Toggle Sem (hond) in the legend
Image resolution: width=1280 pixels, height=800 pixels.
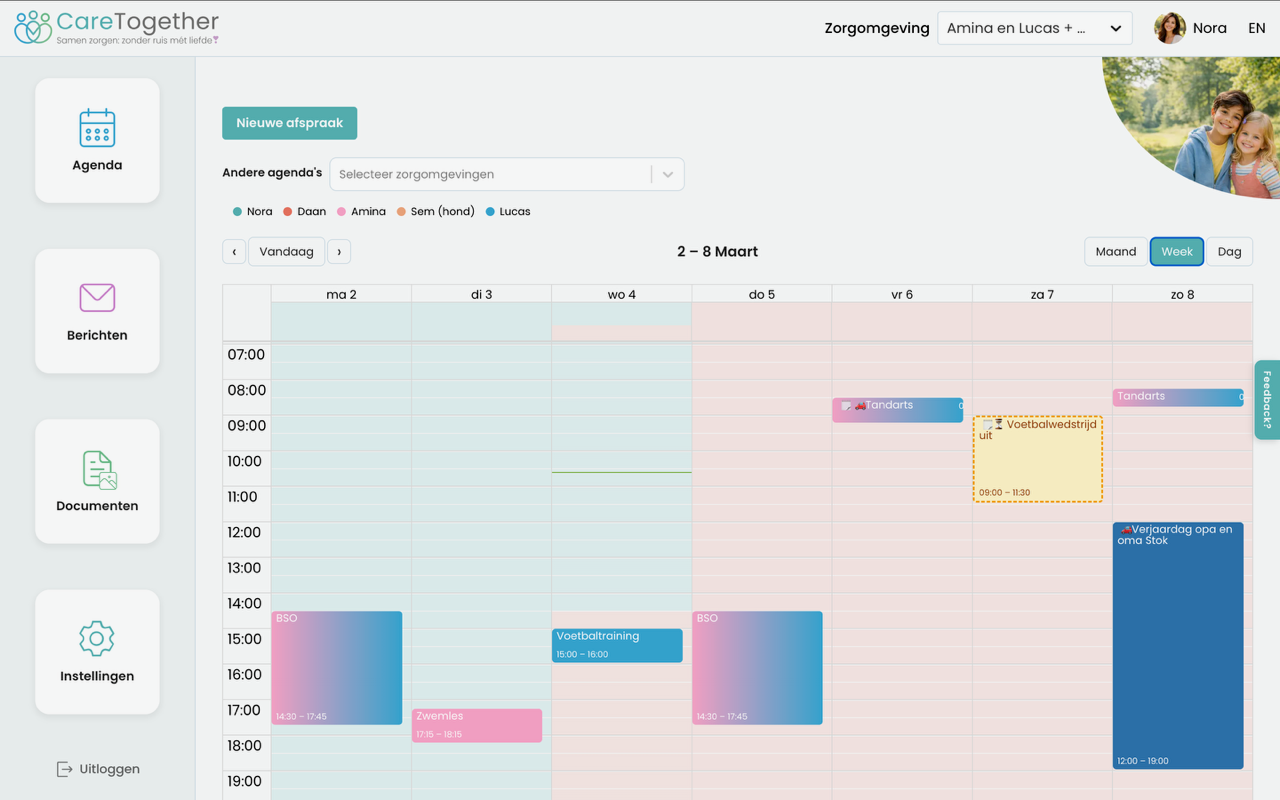435,212
